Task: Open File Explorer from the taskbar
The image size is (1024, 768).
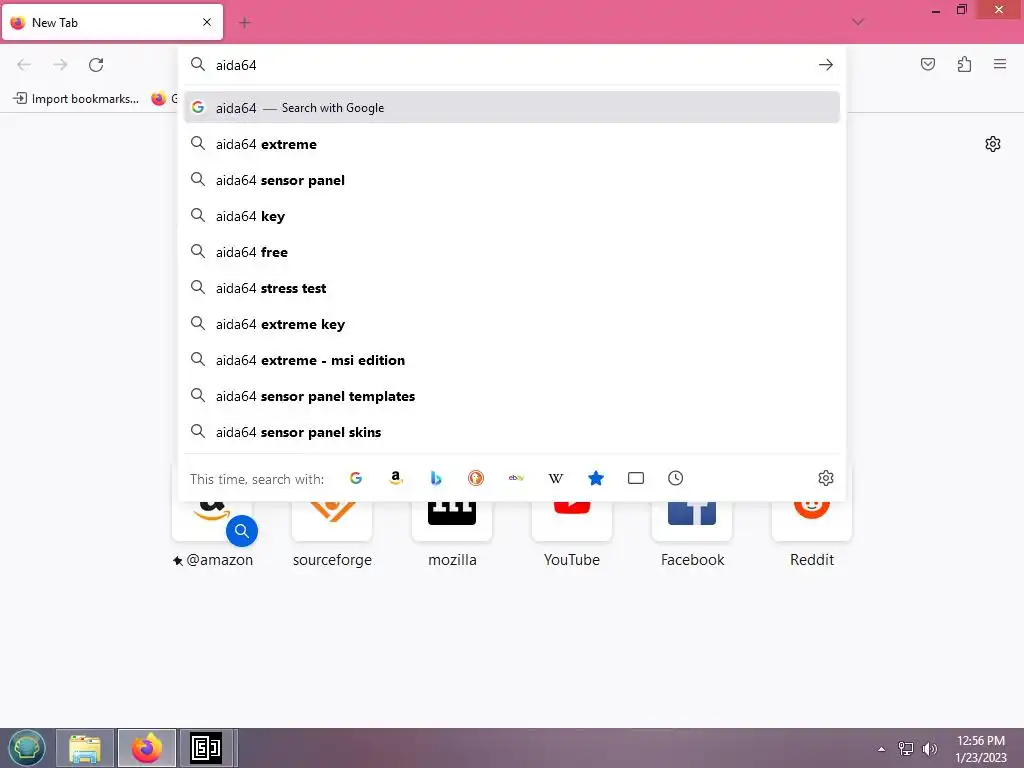Action: pos(85,748)
